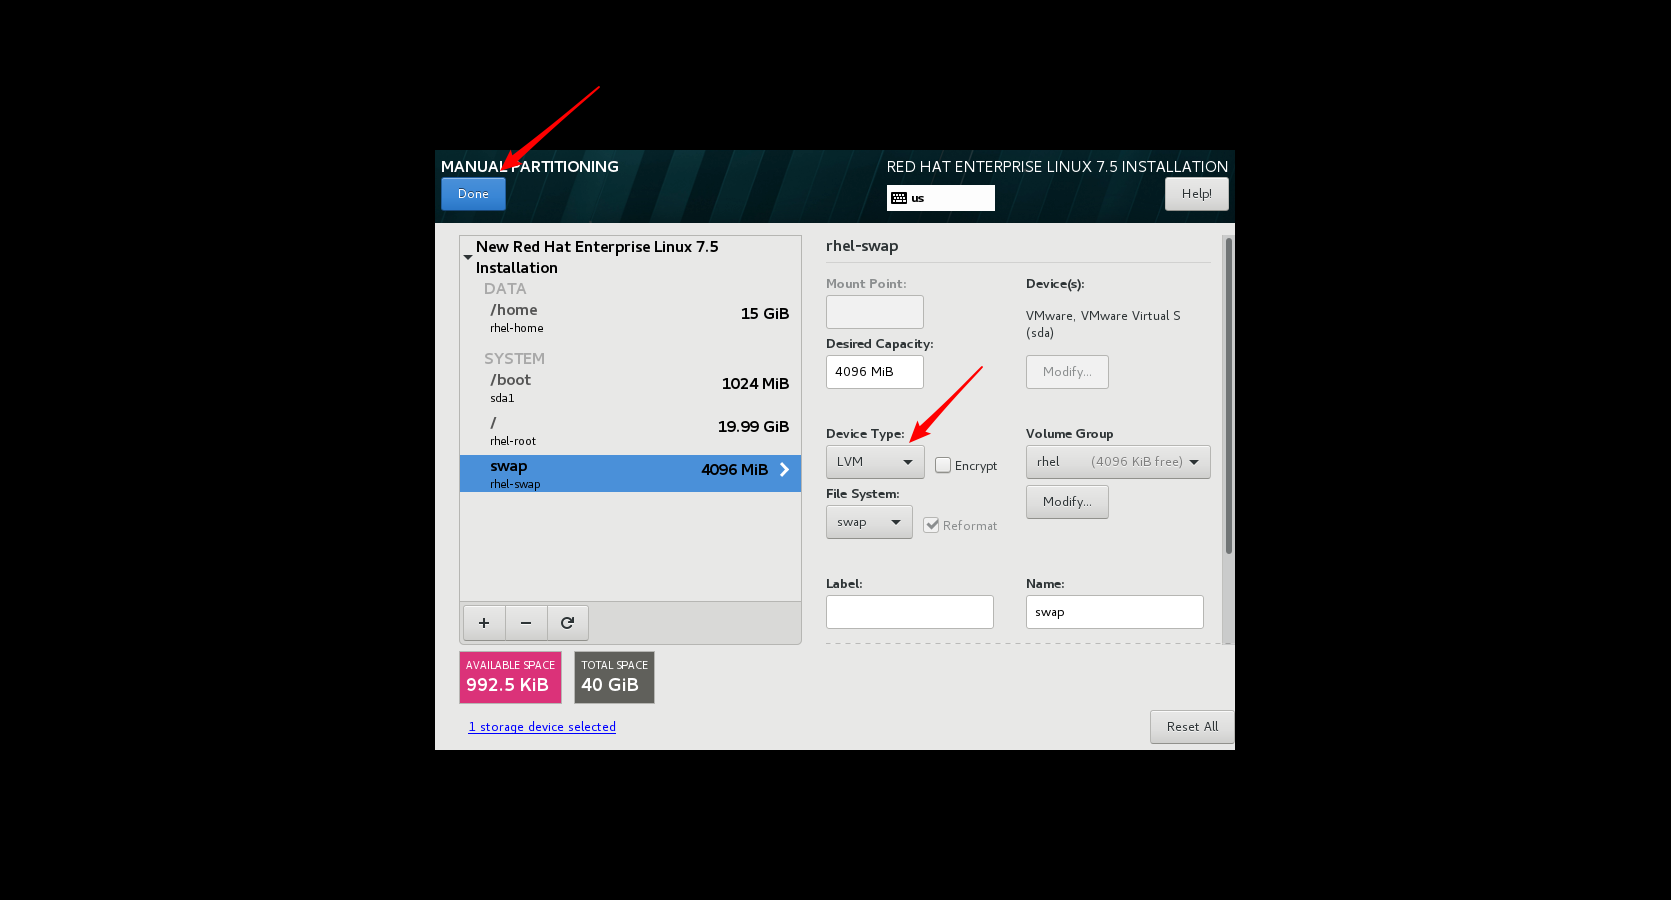Click the Help! button
The width and height of the screenshot is (1671, 900).
tap(1196, 194)
